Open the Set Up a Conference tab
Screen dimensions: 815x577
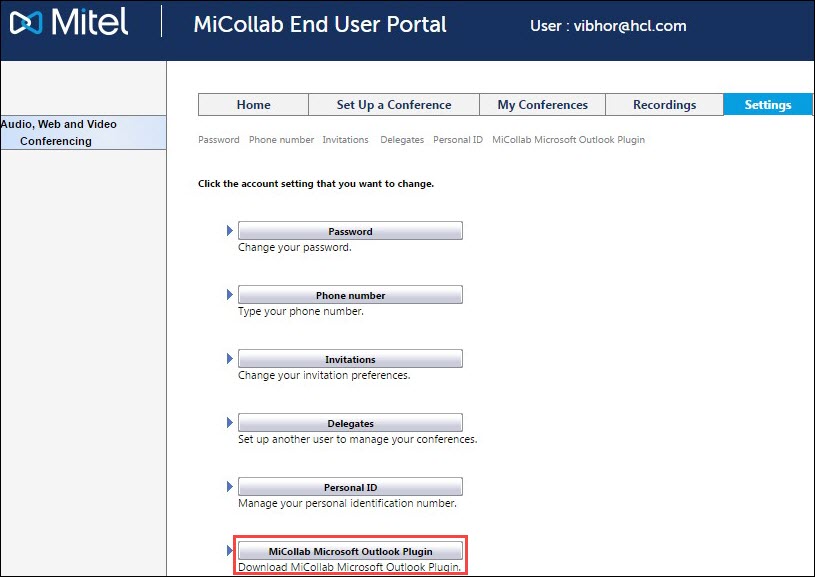point(394,104)
